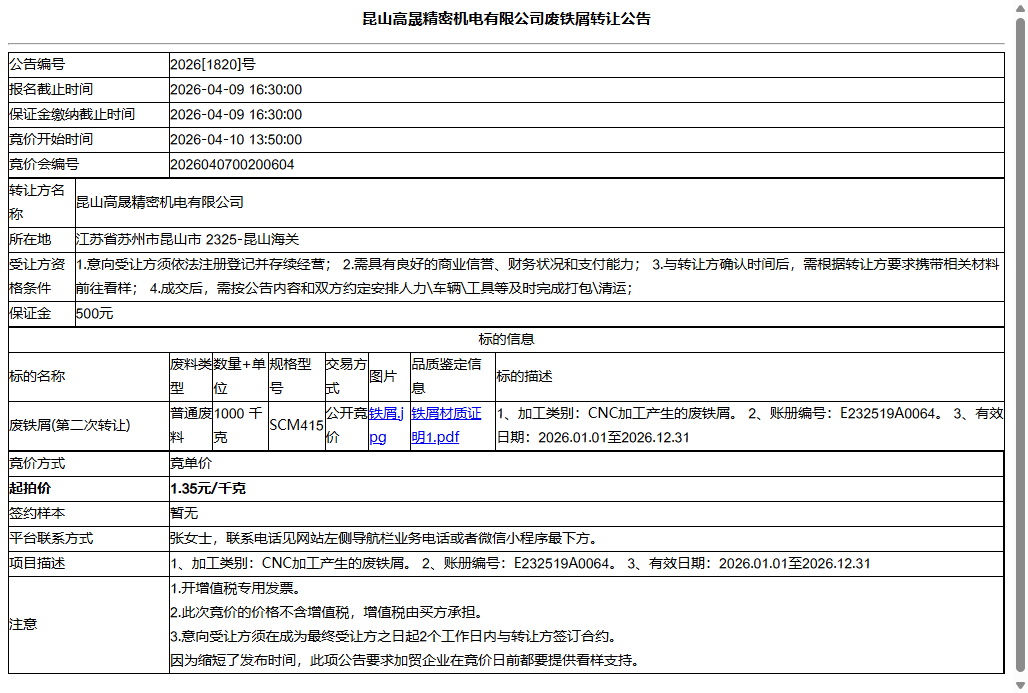Click the bidding start time 2026-04-10 13:50:00
The width and height of the screenshot is (1028, 693).
236,140
